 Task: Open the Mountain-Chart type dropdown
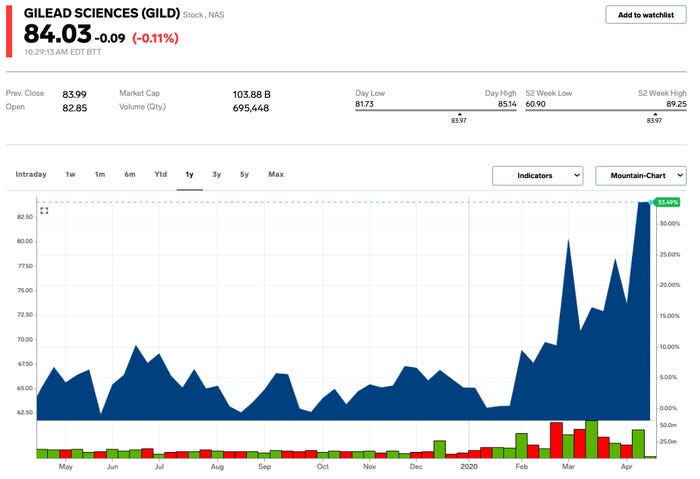tap(641, 175)
